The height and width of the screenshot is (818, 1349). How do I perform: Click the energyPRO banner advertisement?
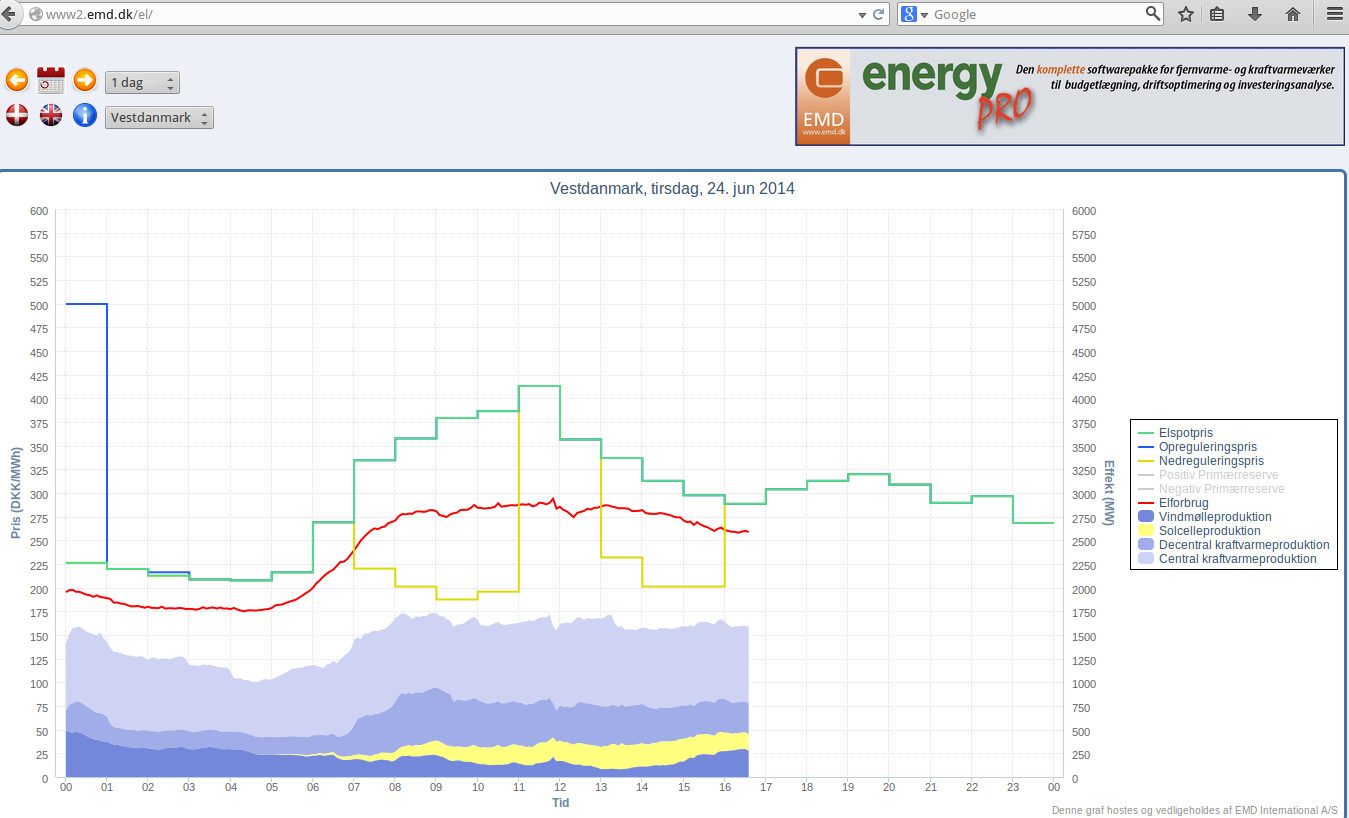coord(1070,96)
